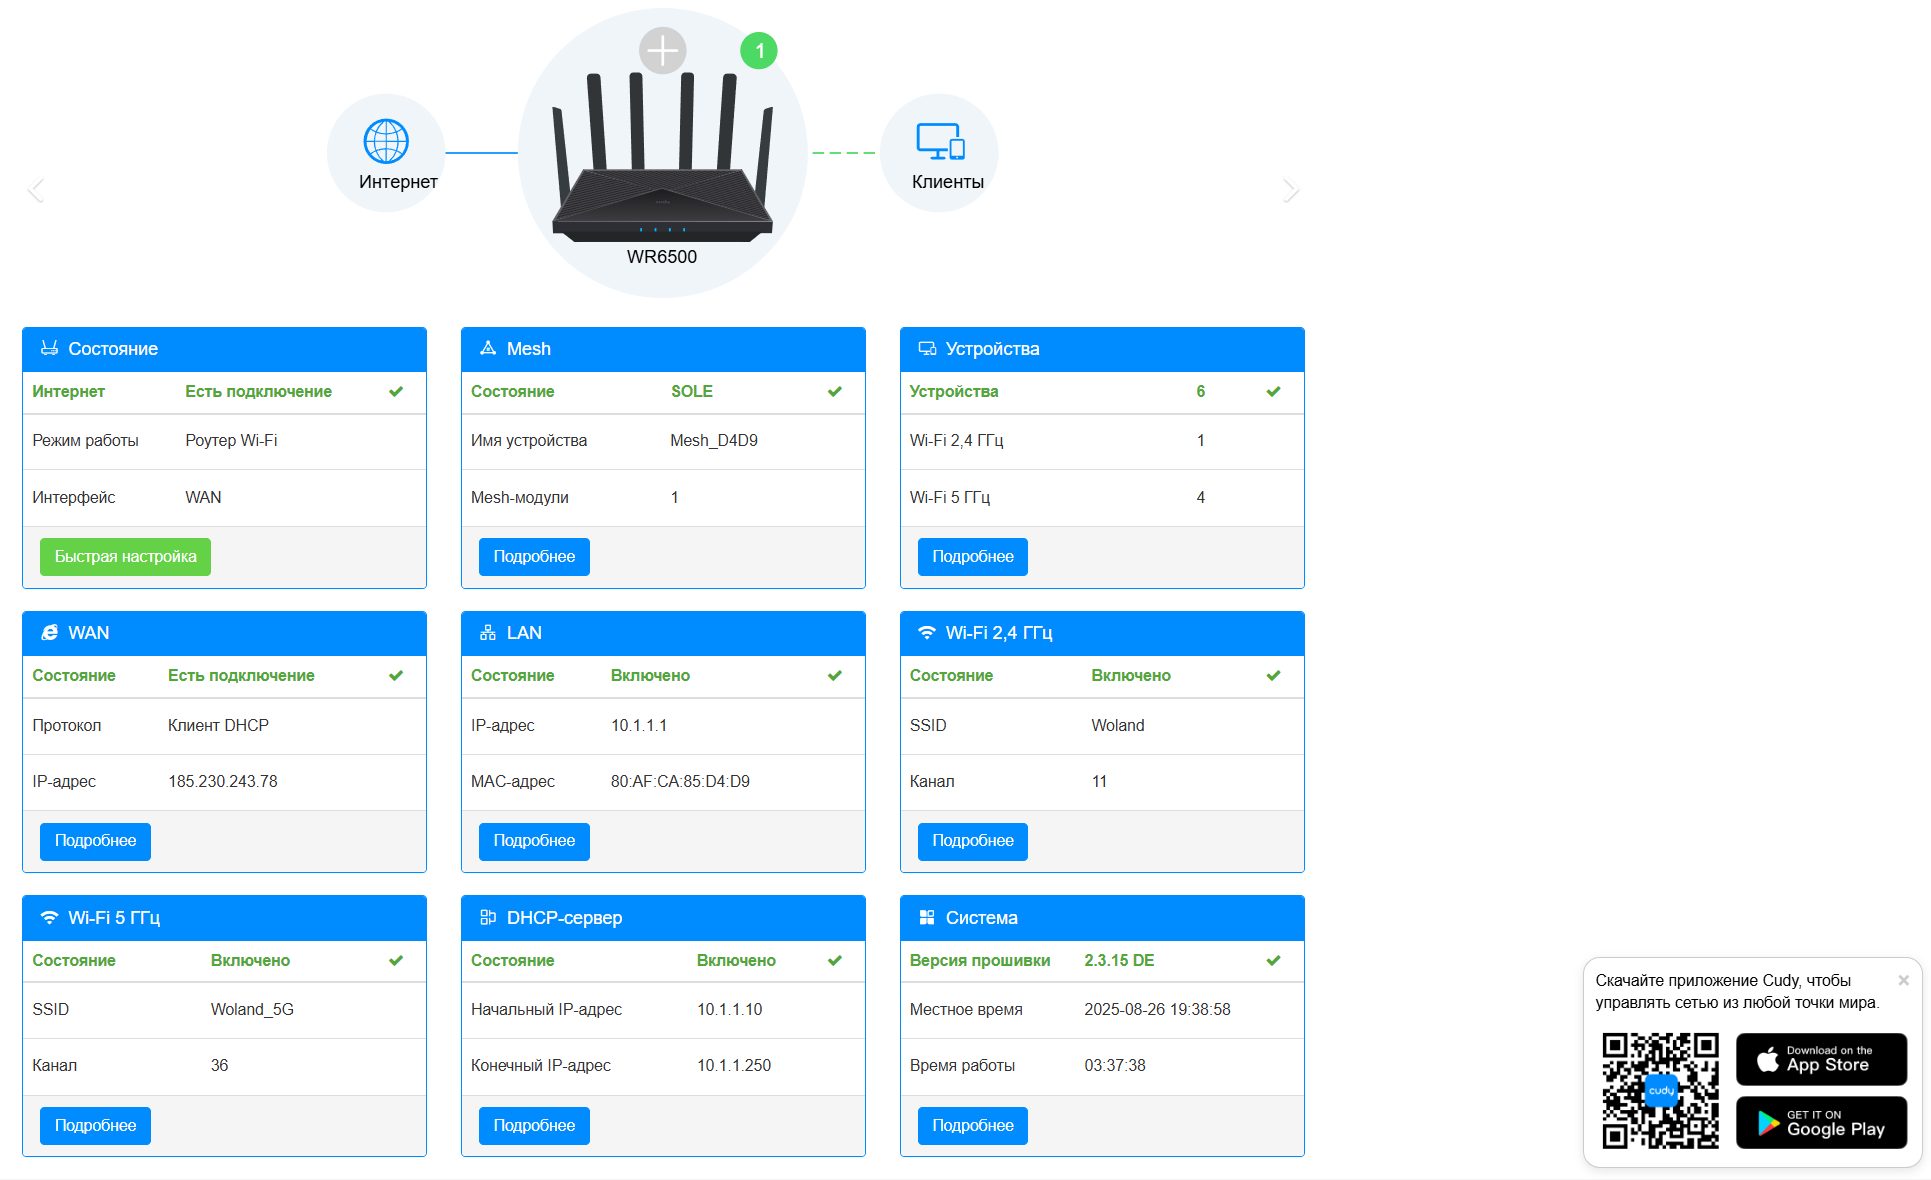Click the green notification badge showing 1
Viewport: 1931px width, 1180px height.
(759, 51)
